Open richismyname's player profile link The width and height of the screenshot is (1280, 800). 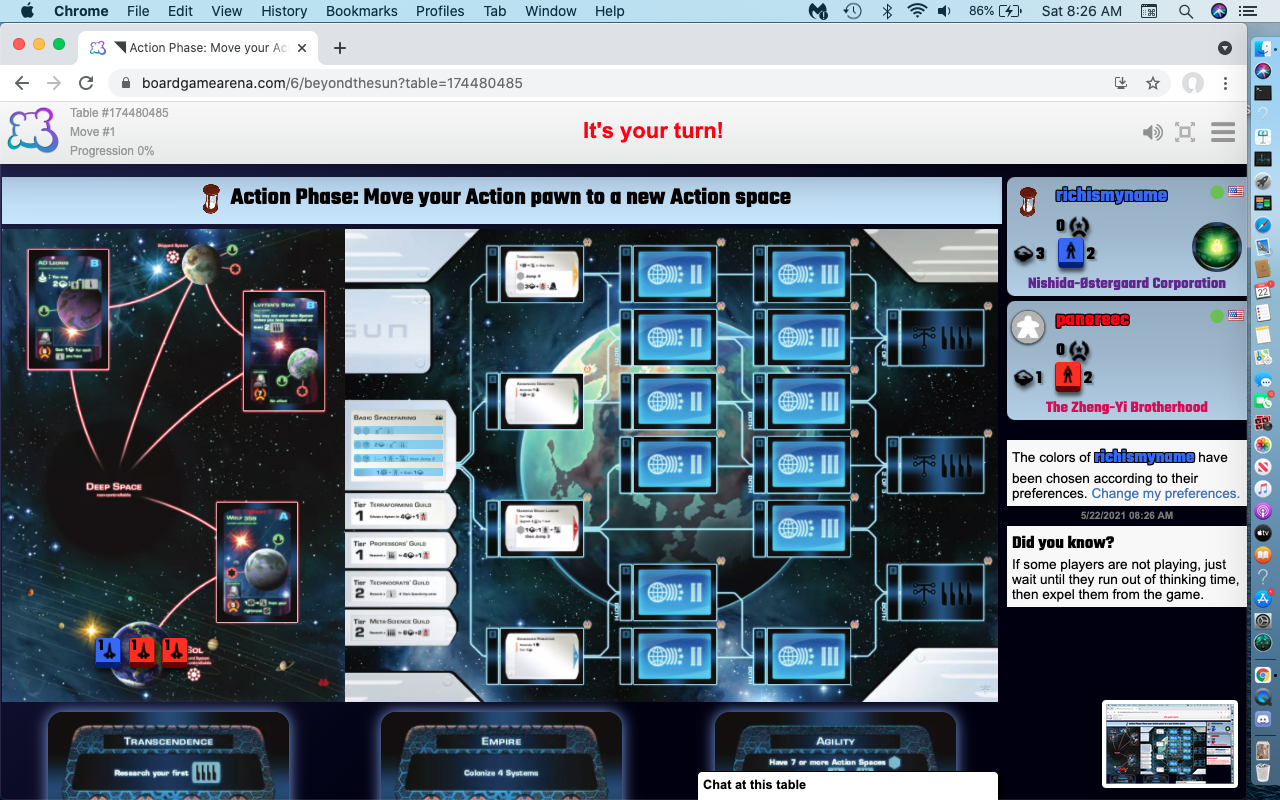1111,195
